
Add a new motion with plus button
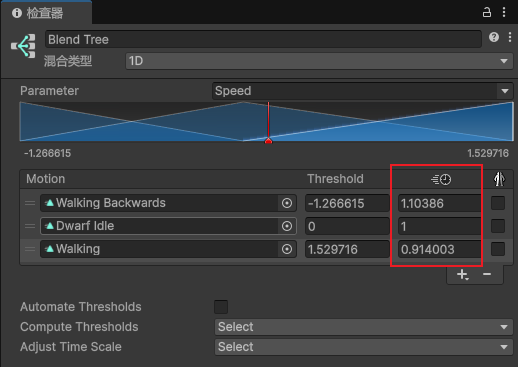[463, 275]
